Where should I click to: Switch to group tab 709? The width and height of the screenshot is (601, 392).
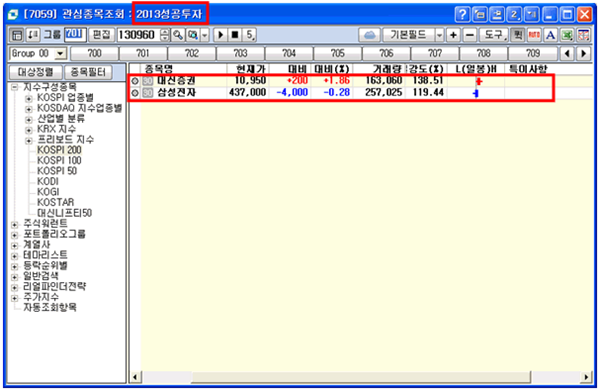point(532,53)
